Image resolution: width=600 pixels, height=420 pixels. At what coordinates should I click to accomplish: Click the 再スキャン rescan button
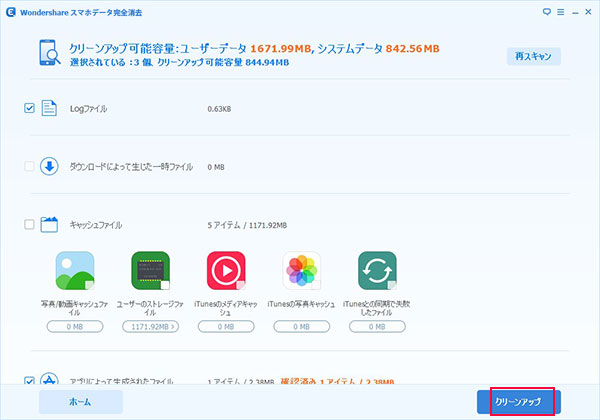(x=534, y=56)
